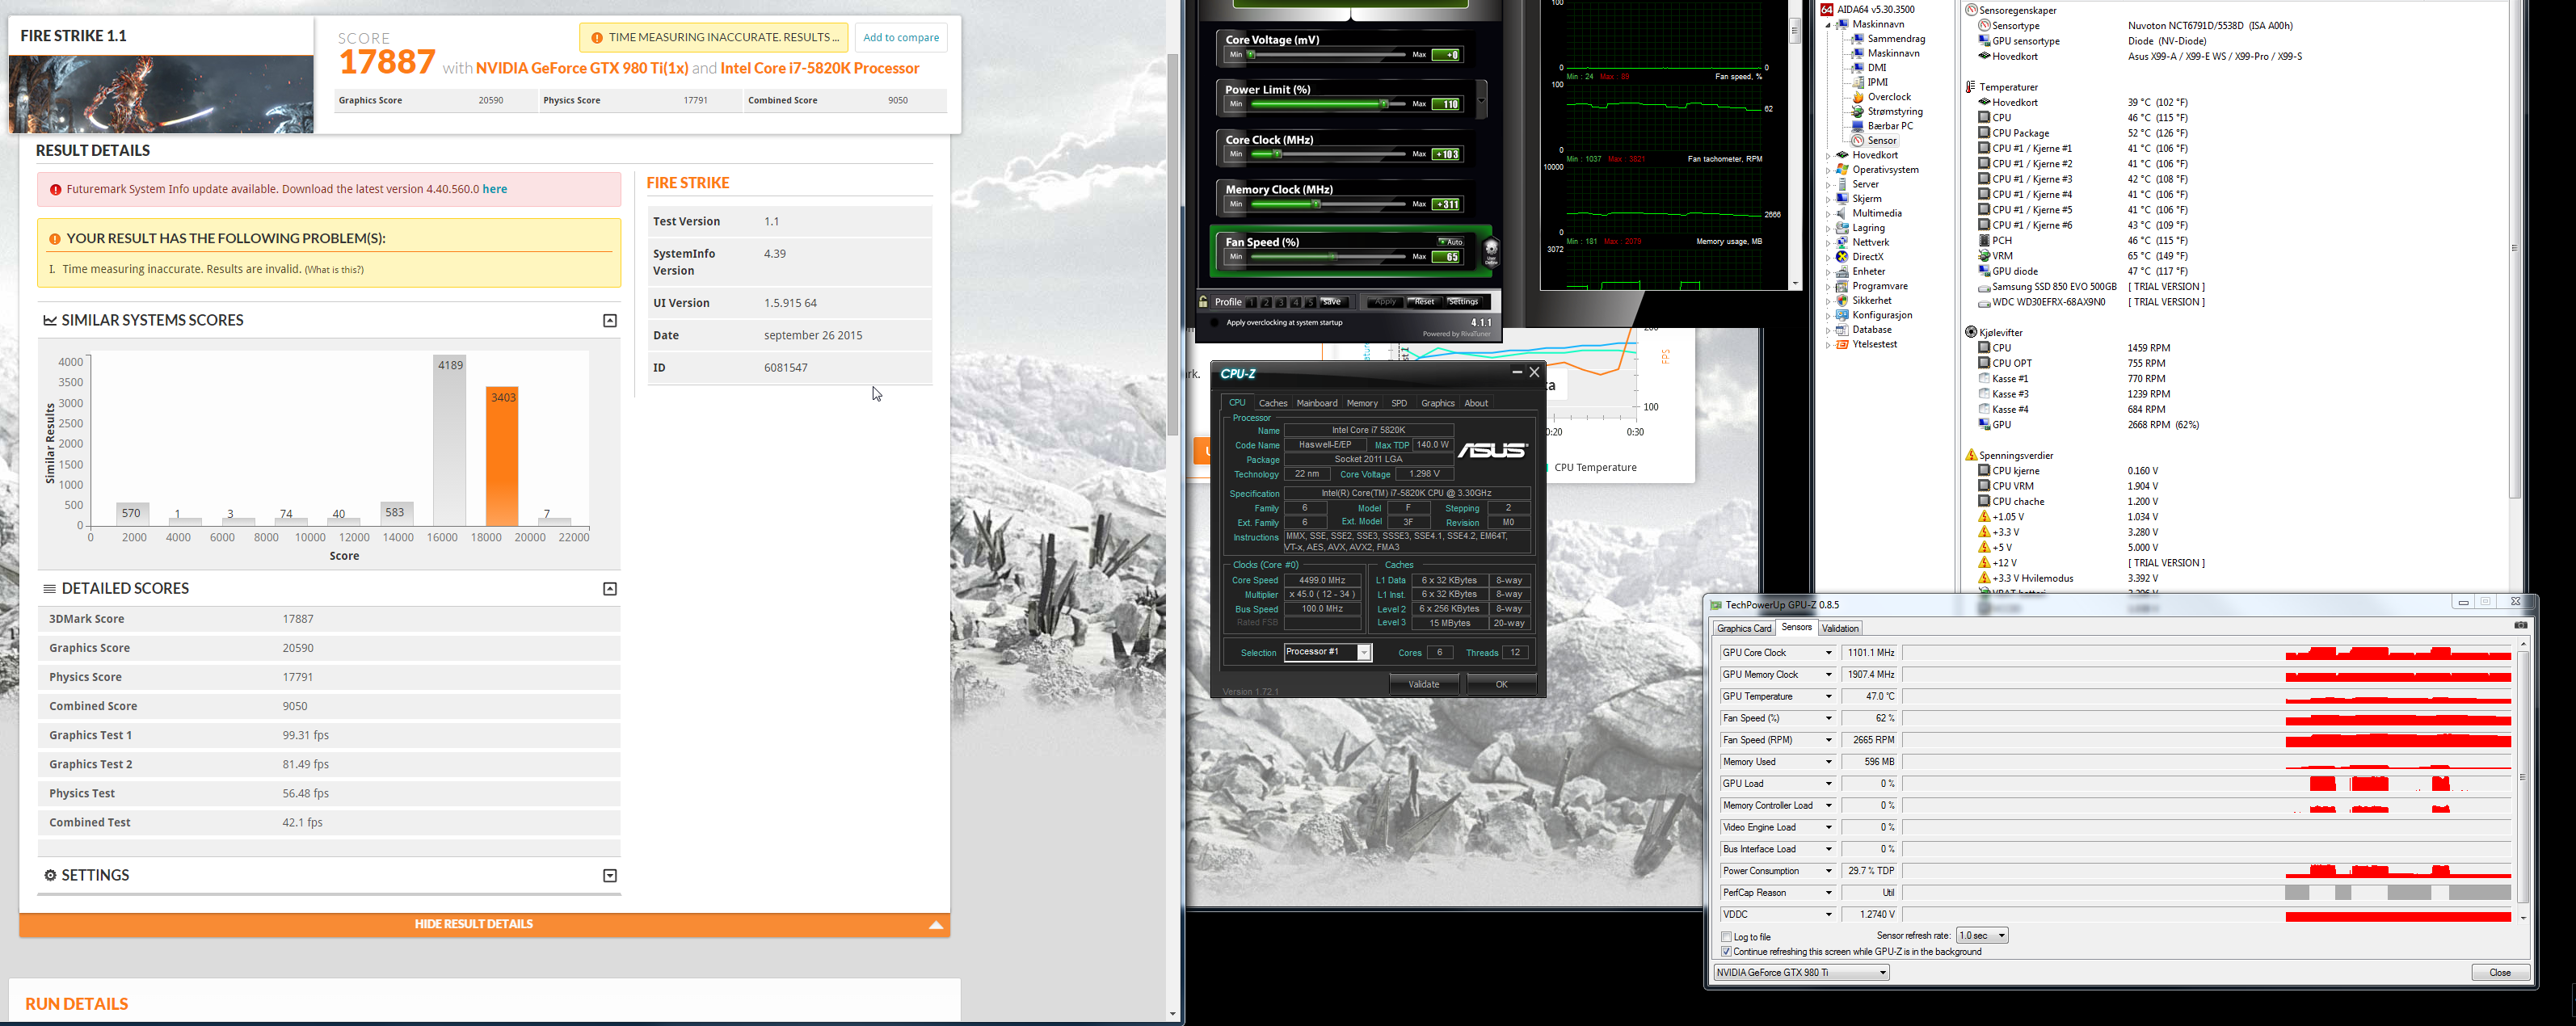Select Overclock flame item in AIDA64 tree
The image size is (2576, 1026).
1881,97
